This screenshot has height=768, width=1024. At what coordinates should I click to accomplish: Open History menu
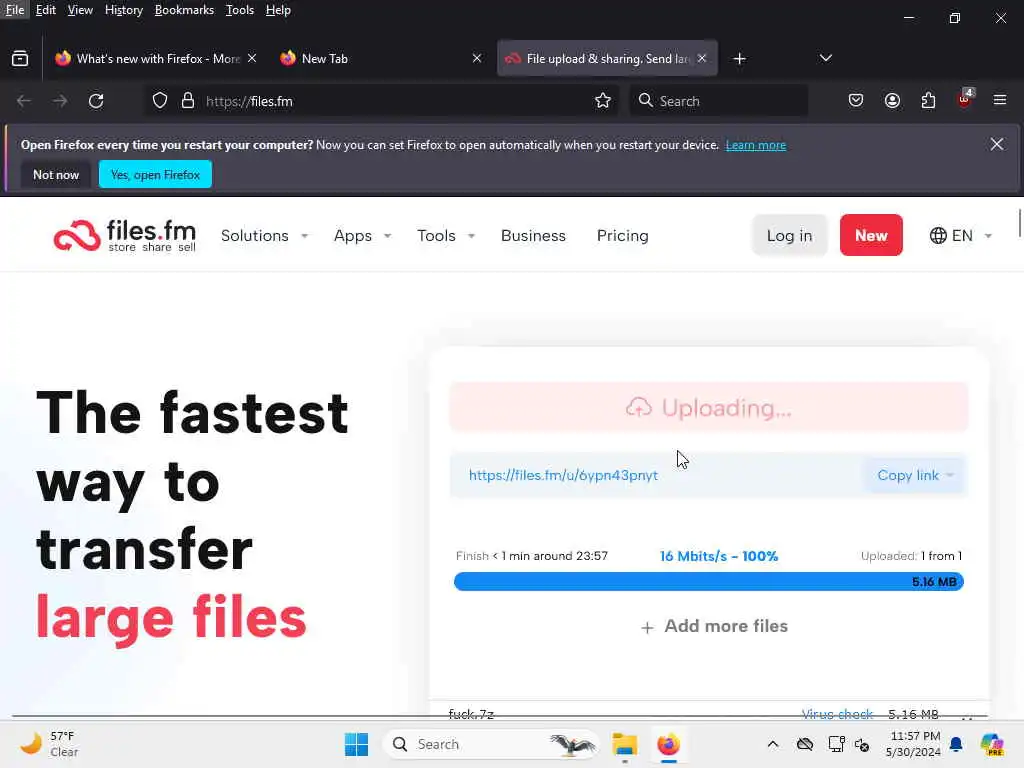pos(123,10)
